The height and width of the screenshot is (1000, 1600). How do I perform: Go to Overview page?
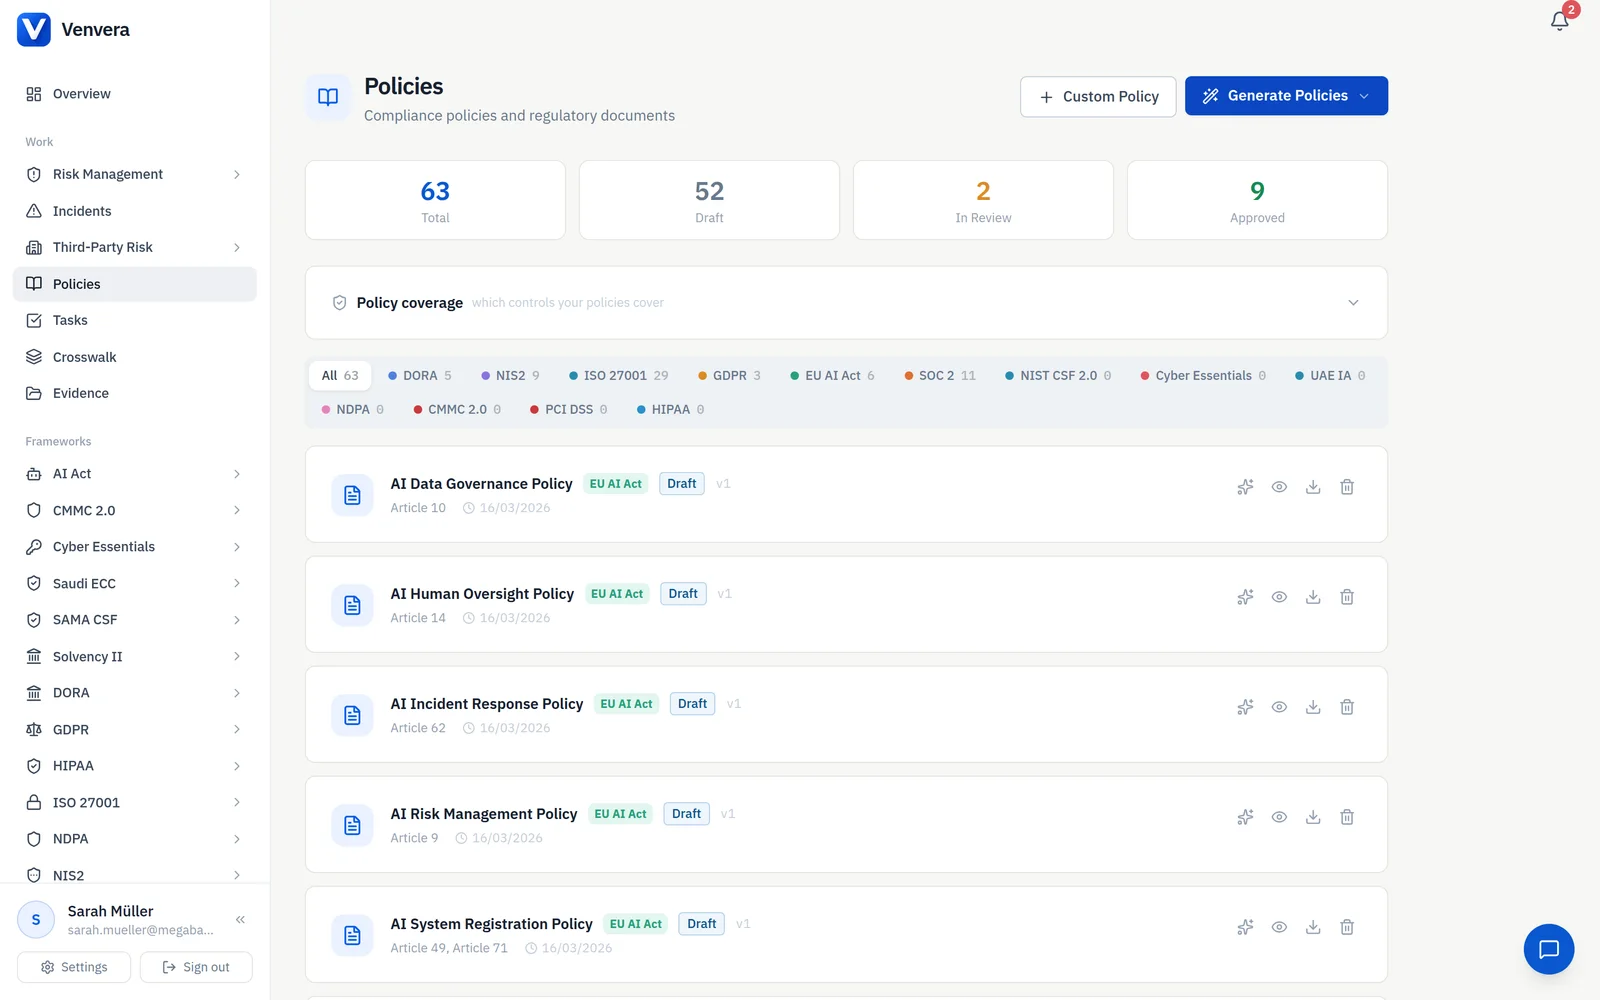pyautogui.click(x=135, y=94)
